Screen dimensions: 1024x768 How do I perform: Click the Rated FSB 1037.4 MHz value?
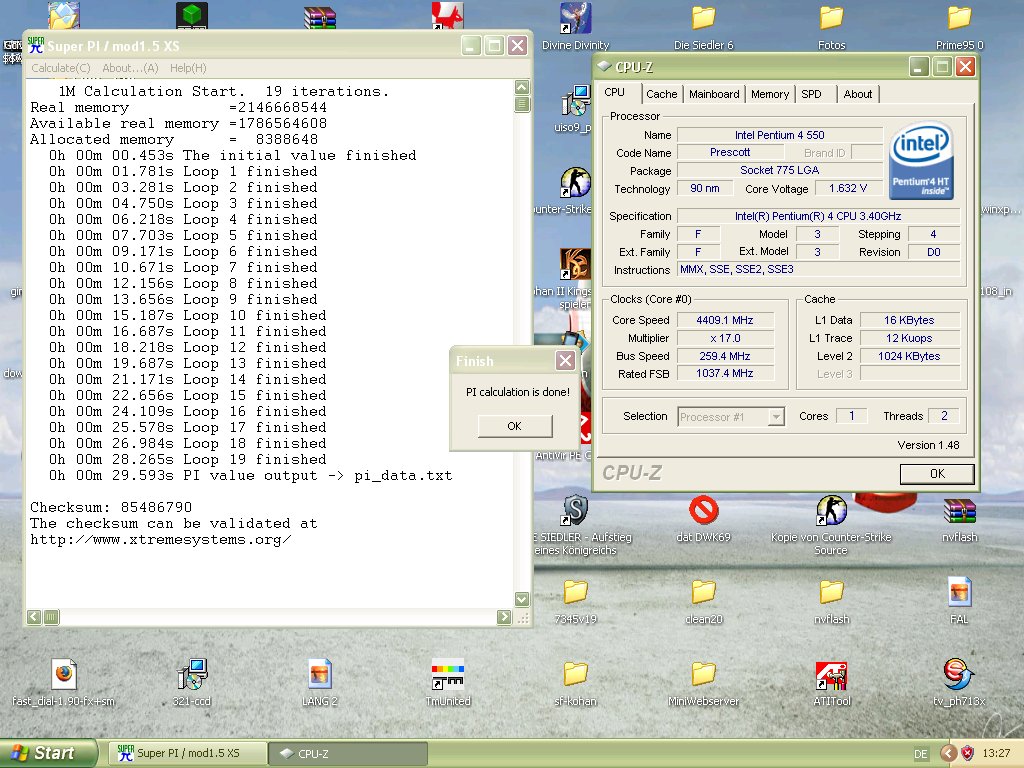click(725, 374)
